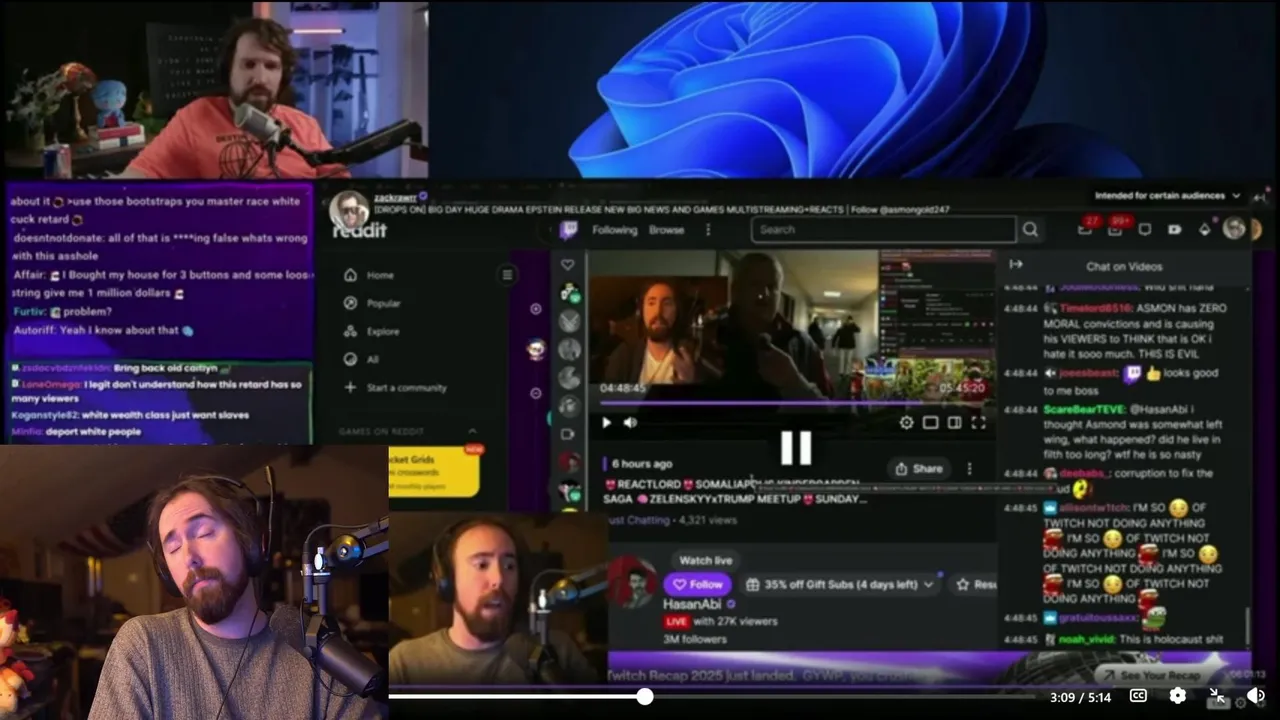Open the Following tab in Twitch
1280x720 pixels.
point(614,230)
